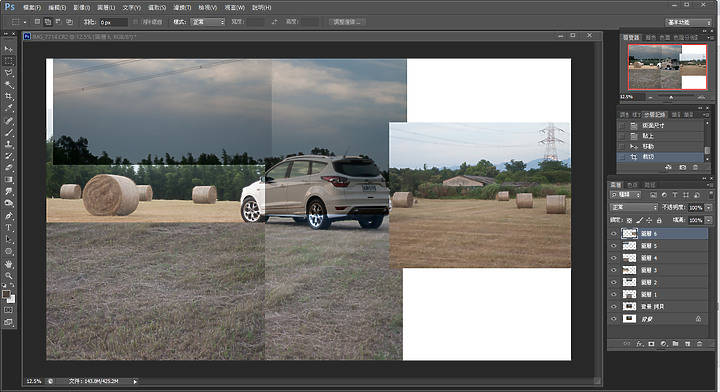Open the Edit (E) menu
720x392 pixels.
57,8
